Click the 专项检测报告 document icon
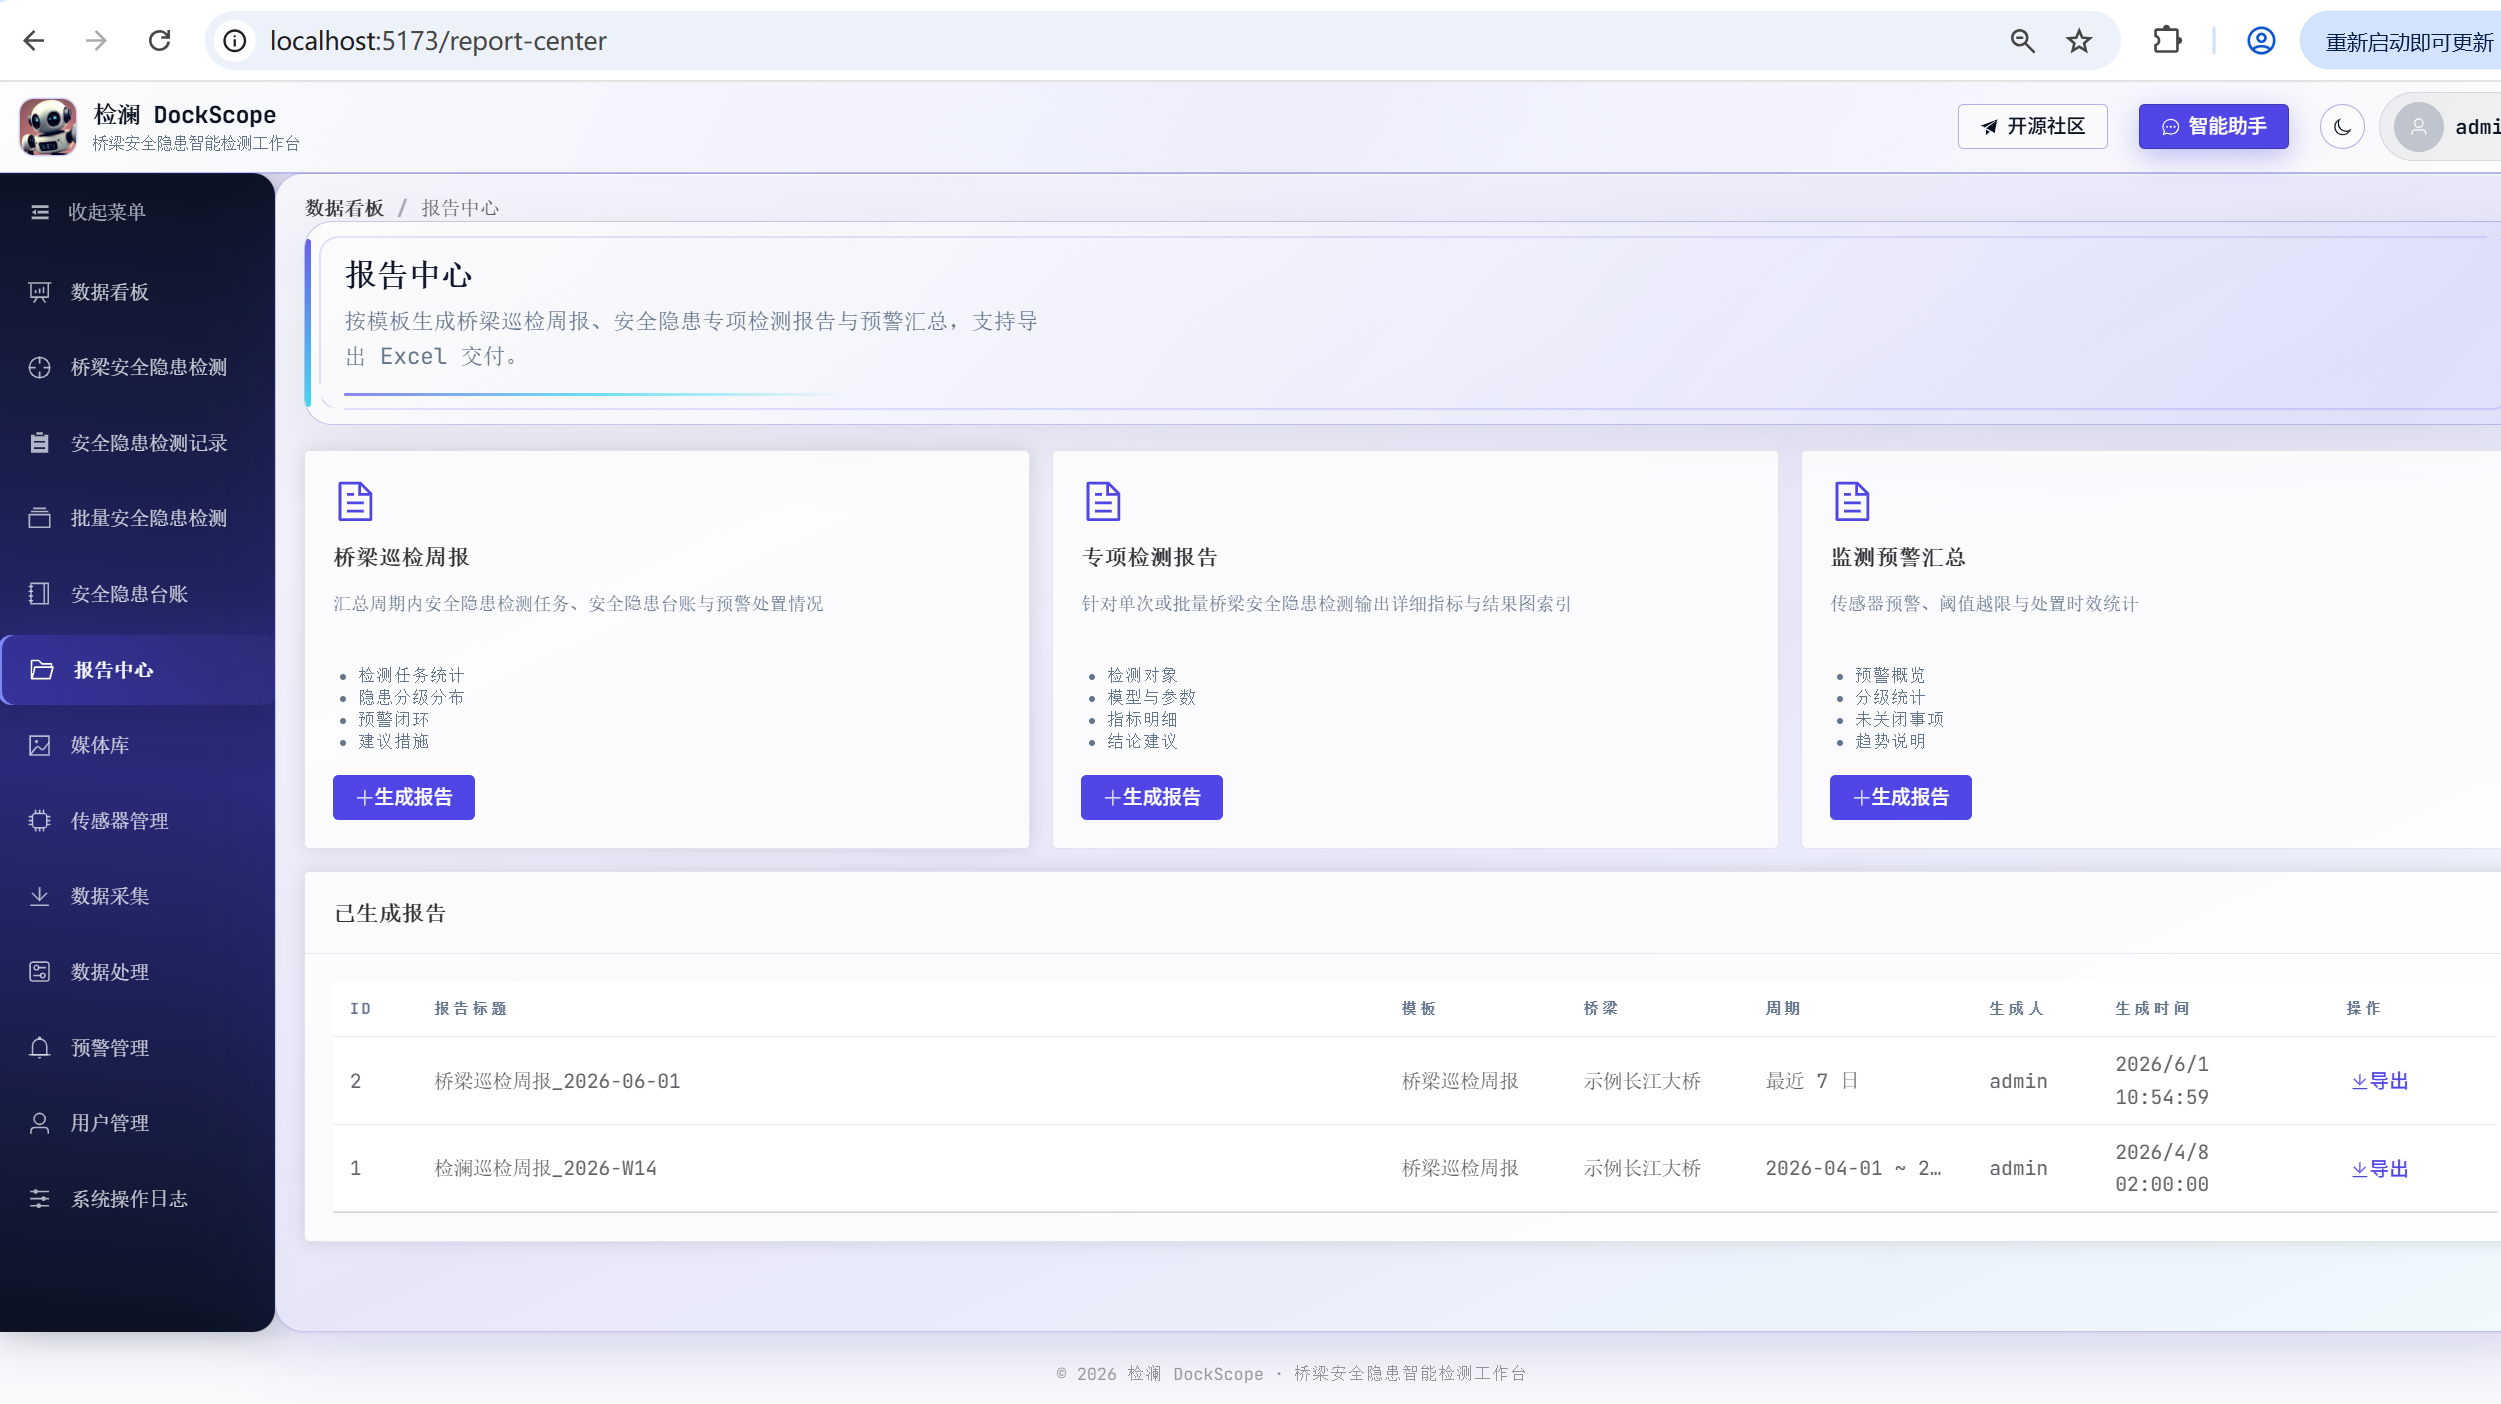 1103,502
